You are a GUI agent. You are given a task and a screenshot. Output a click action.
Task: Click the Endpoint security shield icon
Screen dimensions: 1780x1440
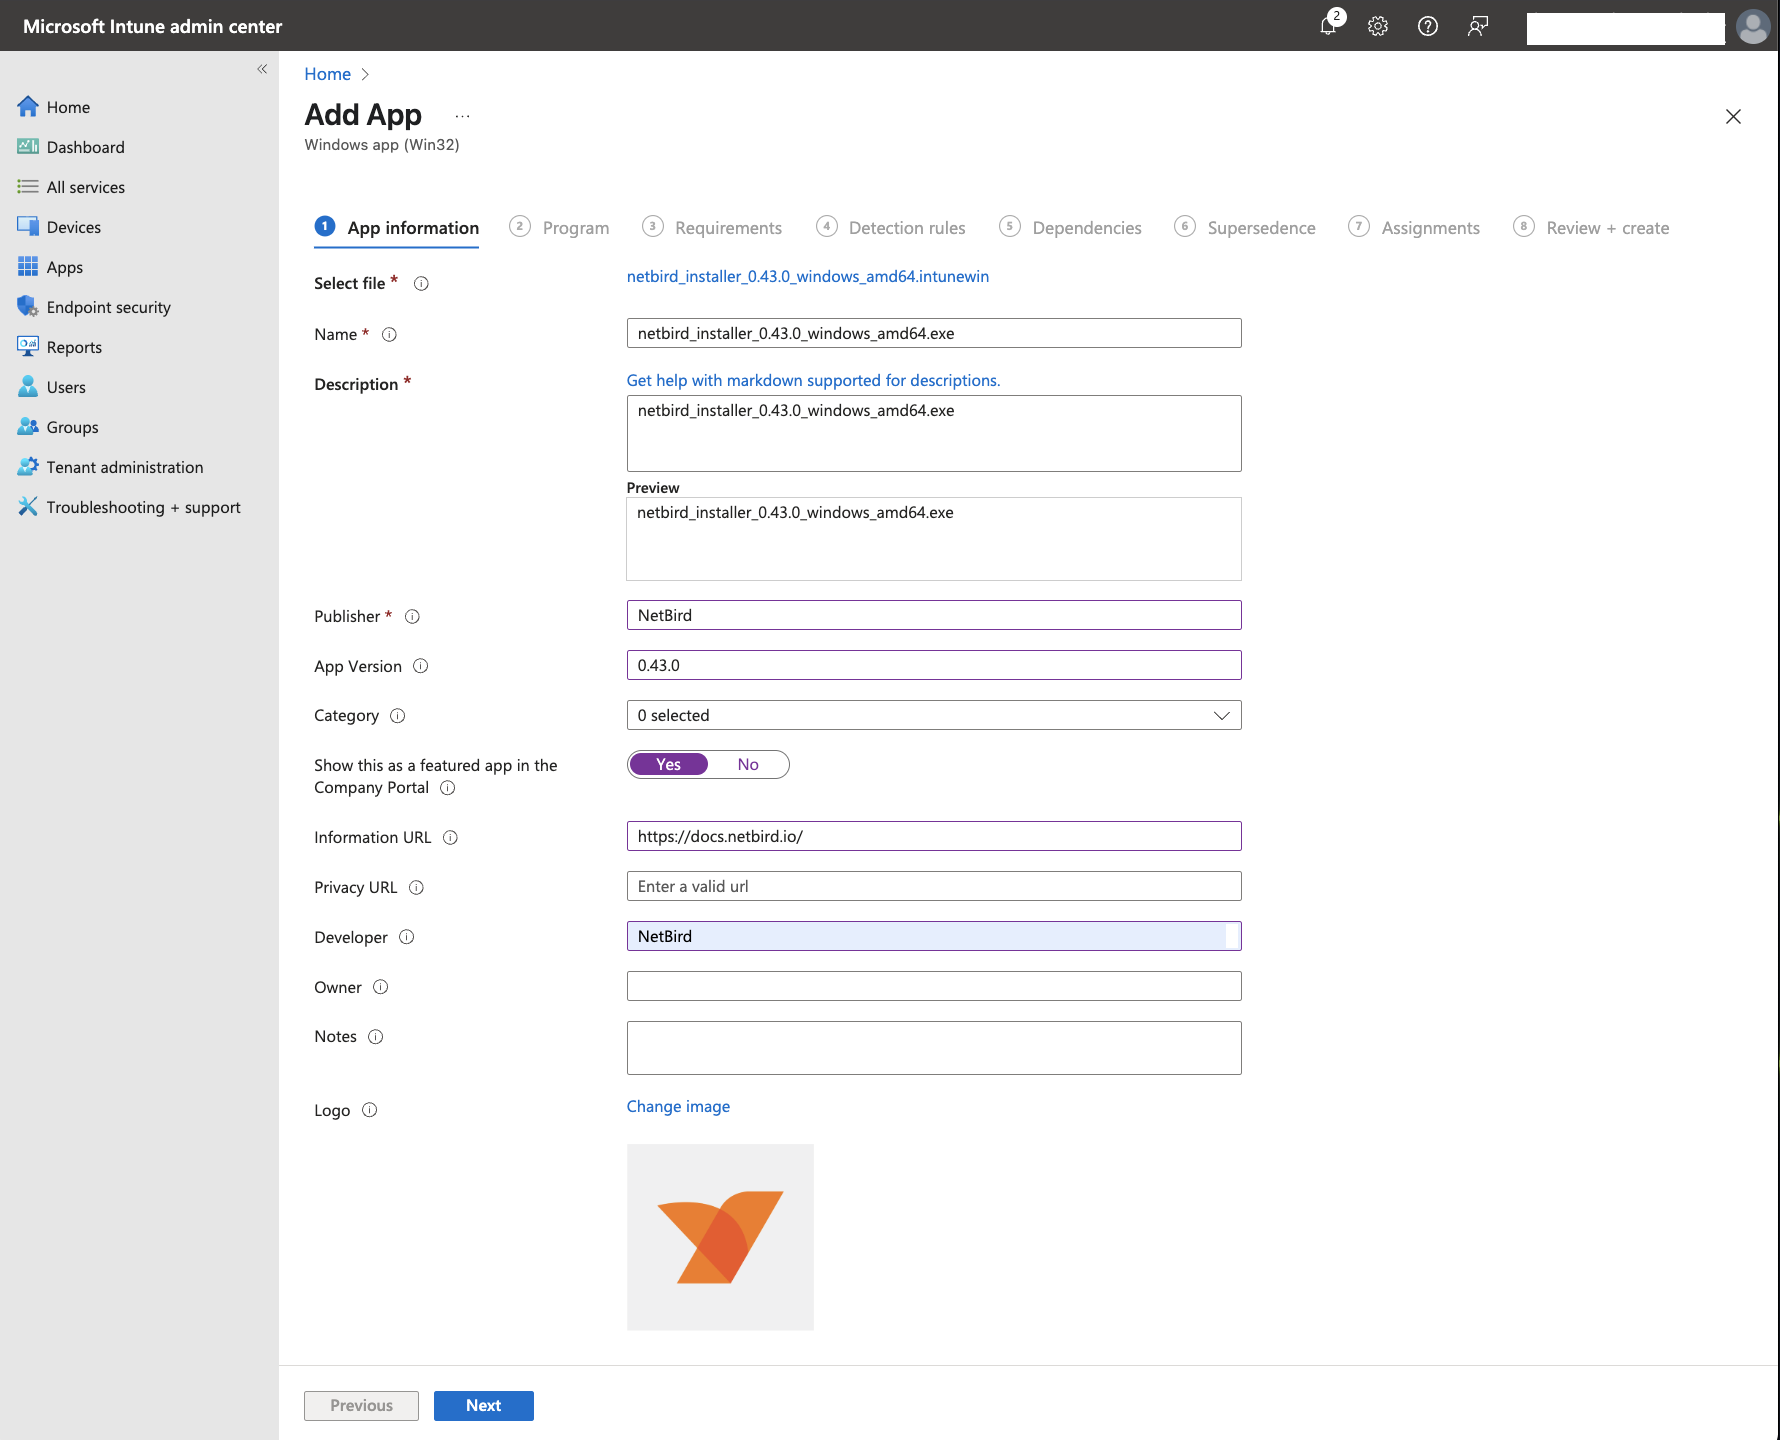tap(27, 307)
